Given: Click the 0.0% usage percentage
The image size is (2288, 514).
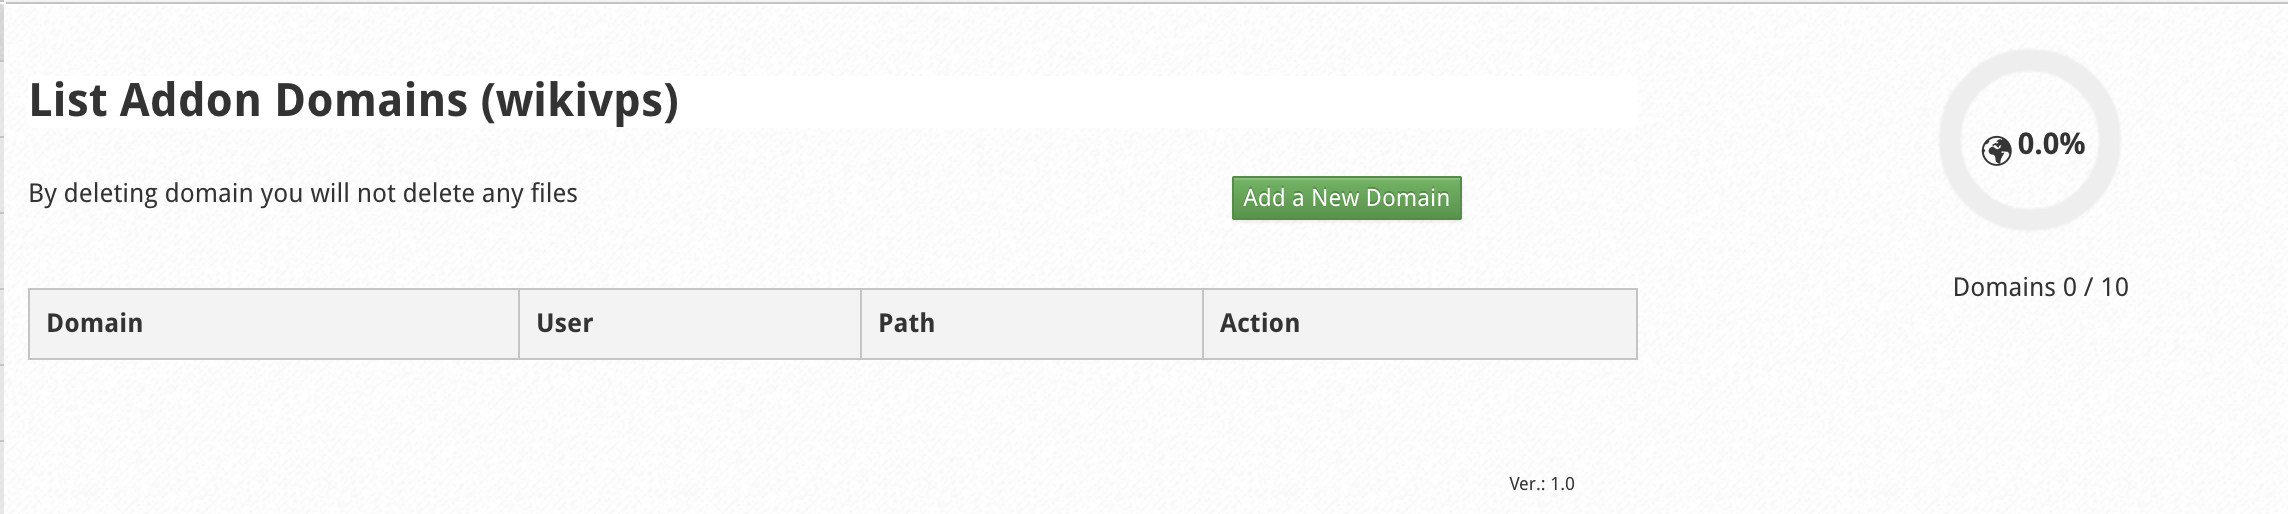Looking at the screenshot, I should pyautogui.click(x=2051, y=145).
